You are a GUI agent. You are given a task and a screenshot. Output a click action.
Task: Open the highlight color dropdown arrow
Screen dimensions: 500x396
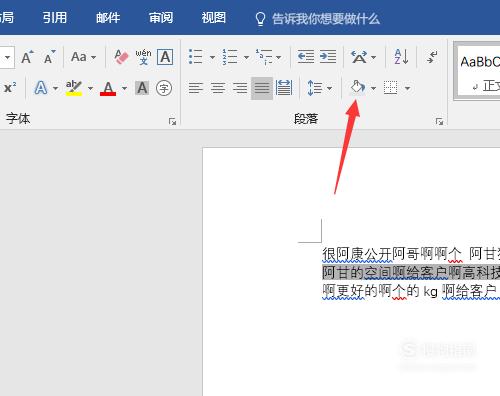point(90,88)
